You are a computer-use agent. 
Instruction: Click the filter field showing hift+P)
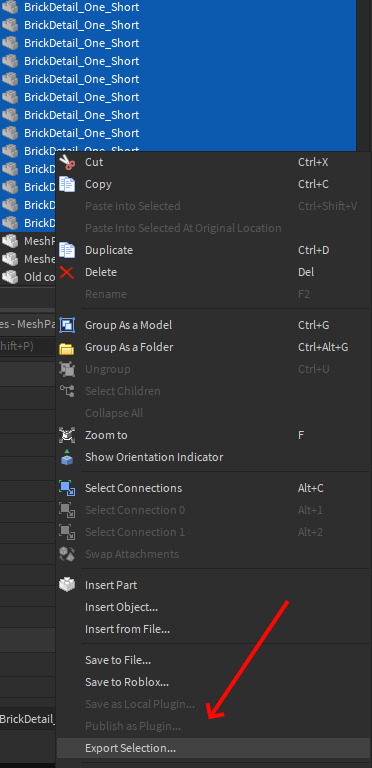28,346
